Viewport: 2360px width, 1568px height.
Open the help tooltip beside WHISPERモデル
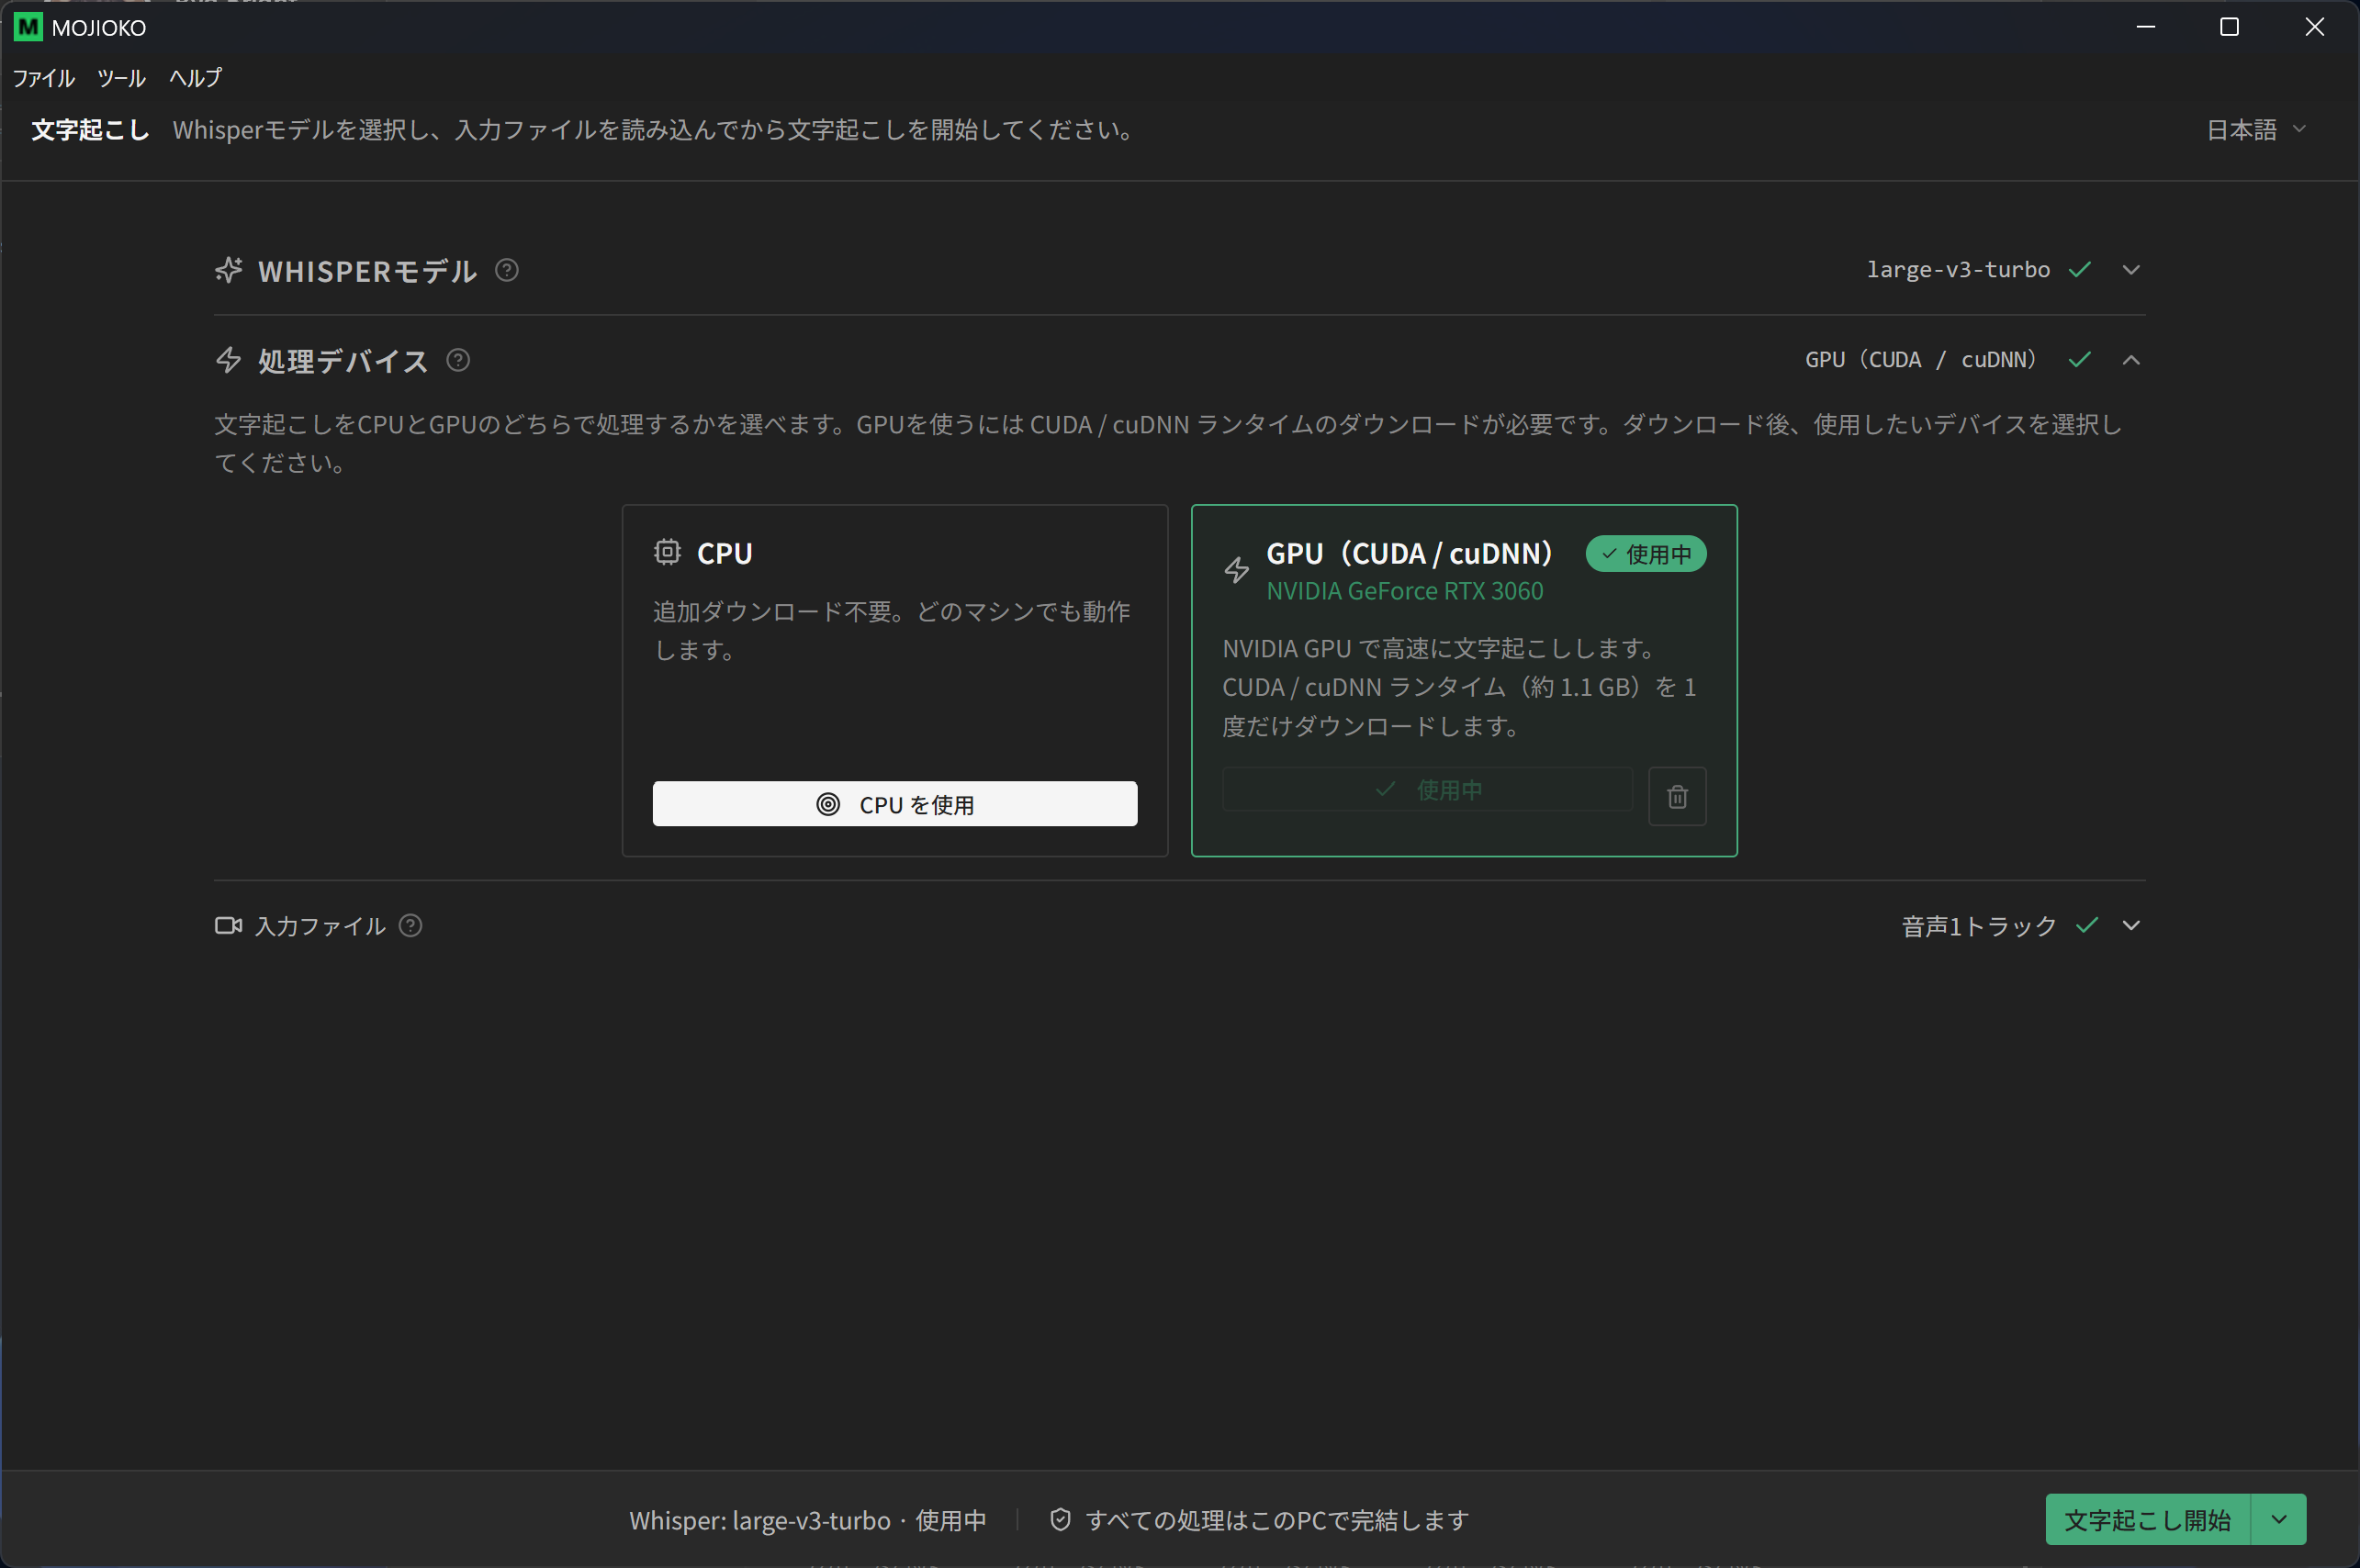[507, 270]
